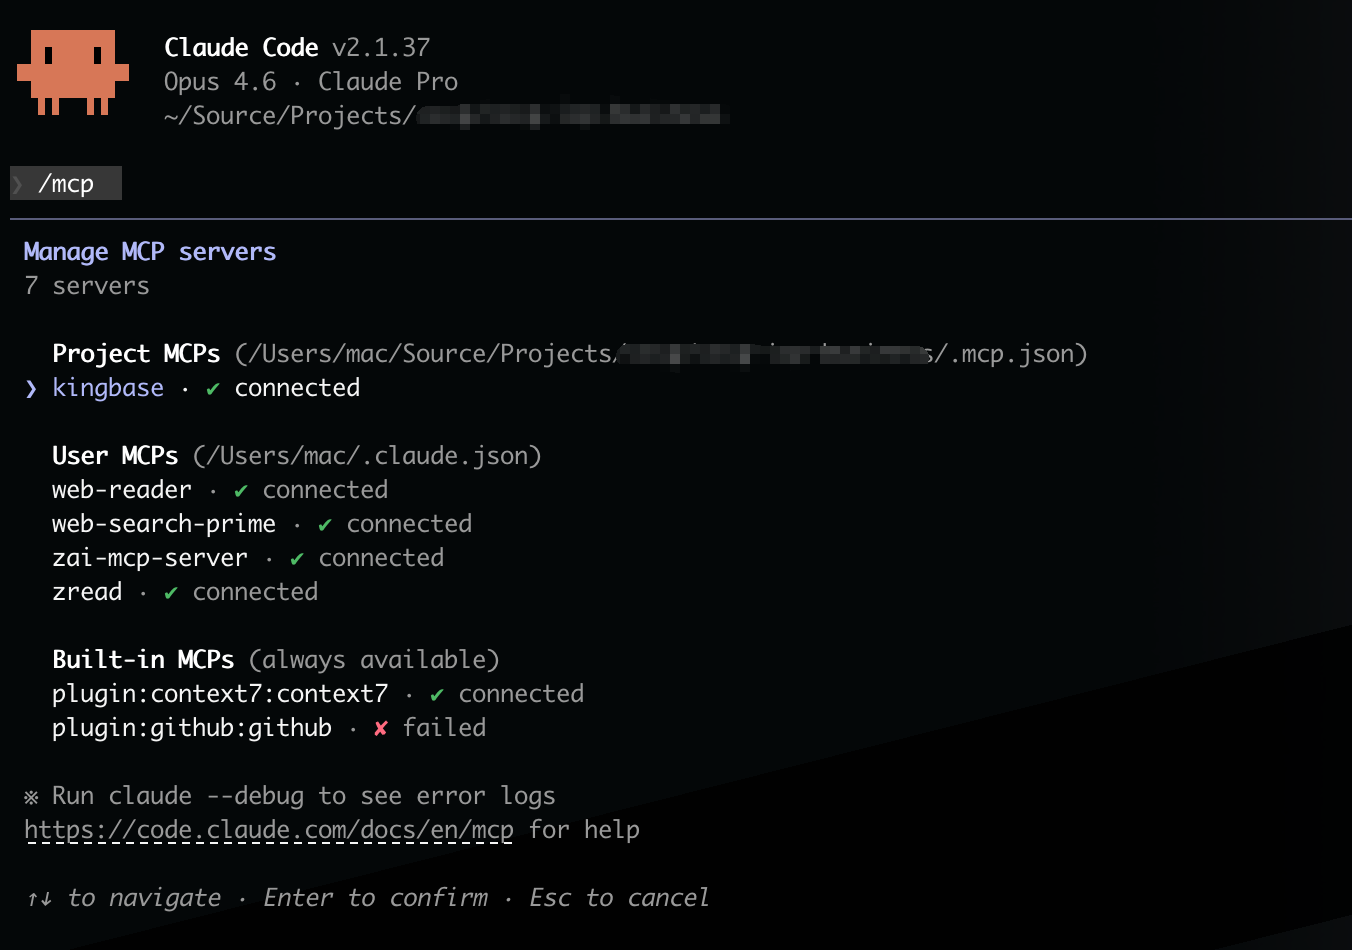The height and width of the screenshot is (950, 1352).
Task: Click the green checkmark next to kingbase
Action: click(212, 389)
